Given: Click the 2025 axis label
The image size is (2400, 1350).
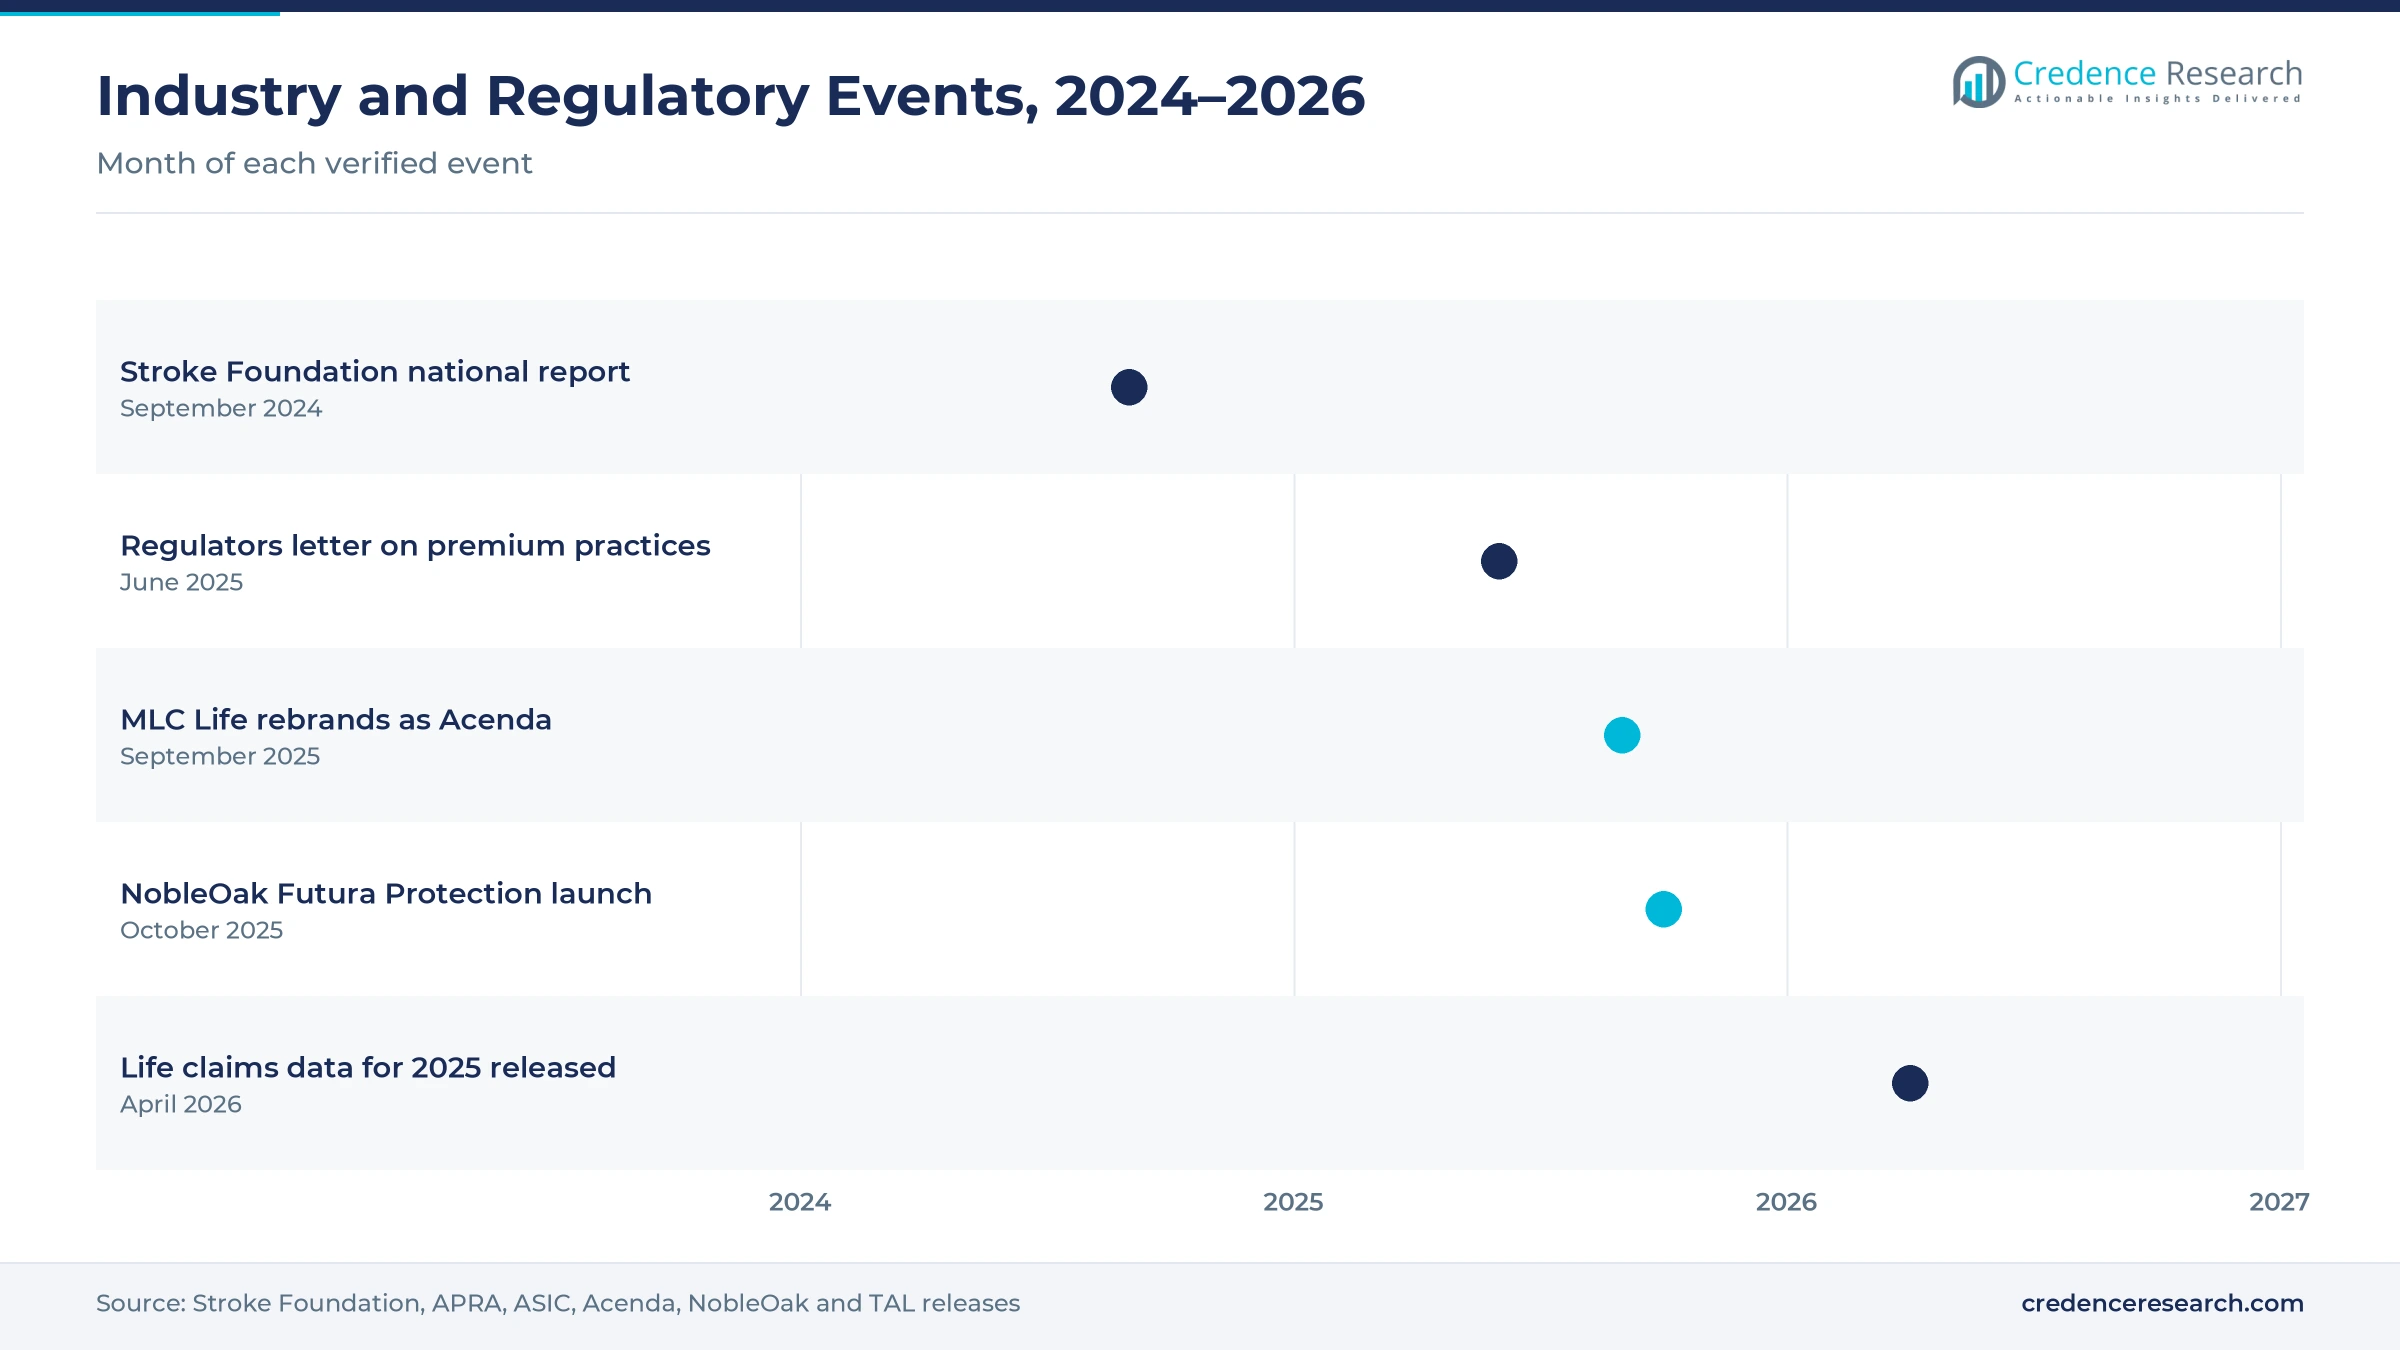Looking at the screenshot, I should tap(1293, 1202).
